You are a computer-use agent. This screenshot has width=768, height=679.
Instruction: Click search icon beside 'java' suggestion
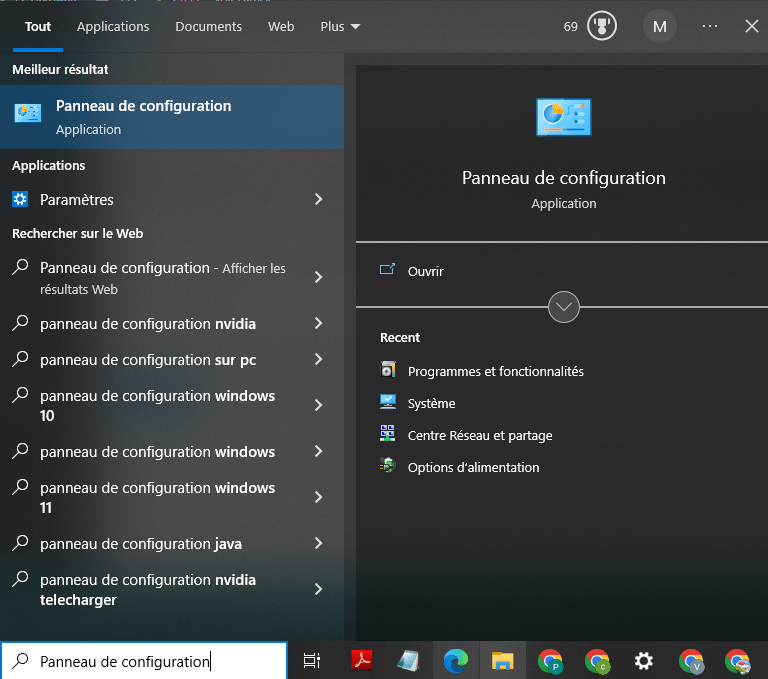tap(21, 543)
